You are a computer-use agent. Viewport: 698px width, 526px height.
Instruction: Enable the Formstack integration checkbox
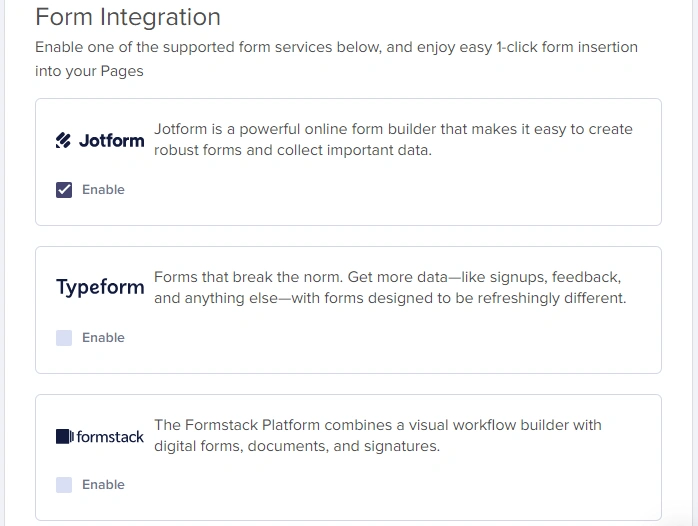[x=64, y=485]
